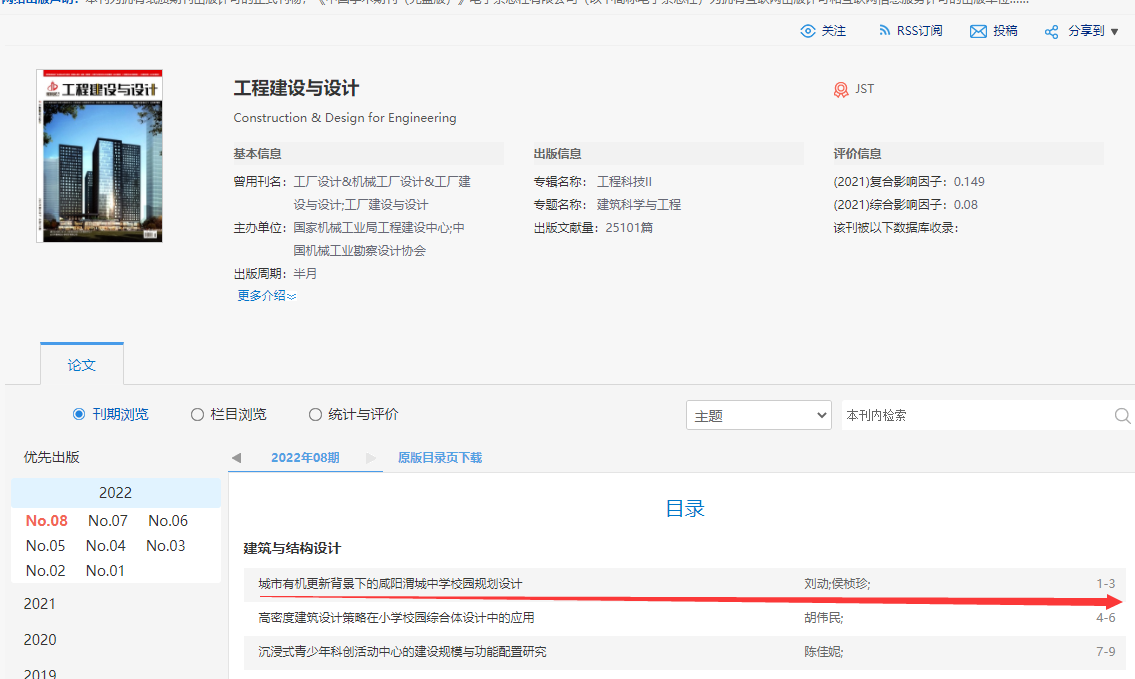1135x679 pixels.
Task: Select the 统计与评价 radio button
Action: pyautogui.click(x=315, y=414)
